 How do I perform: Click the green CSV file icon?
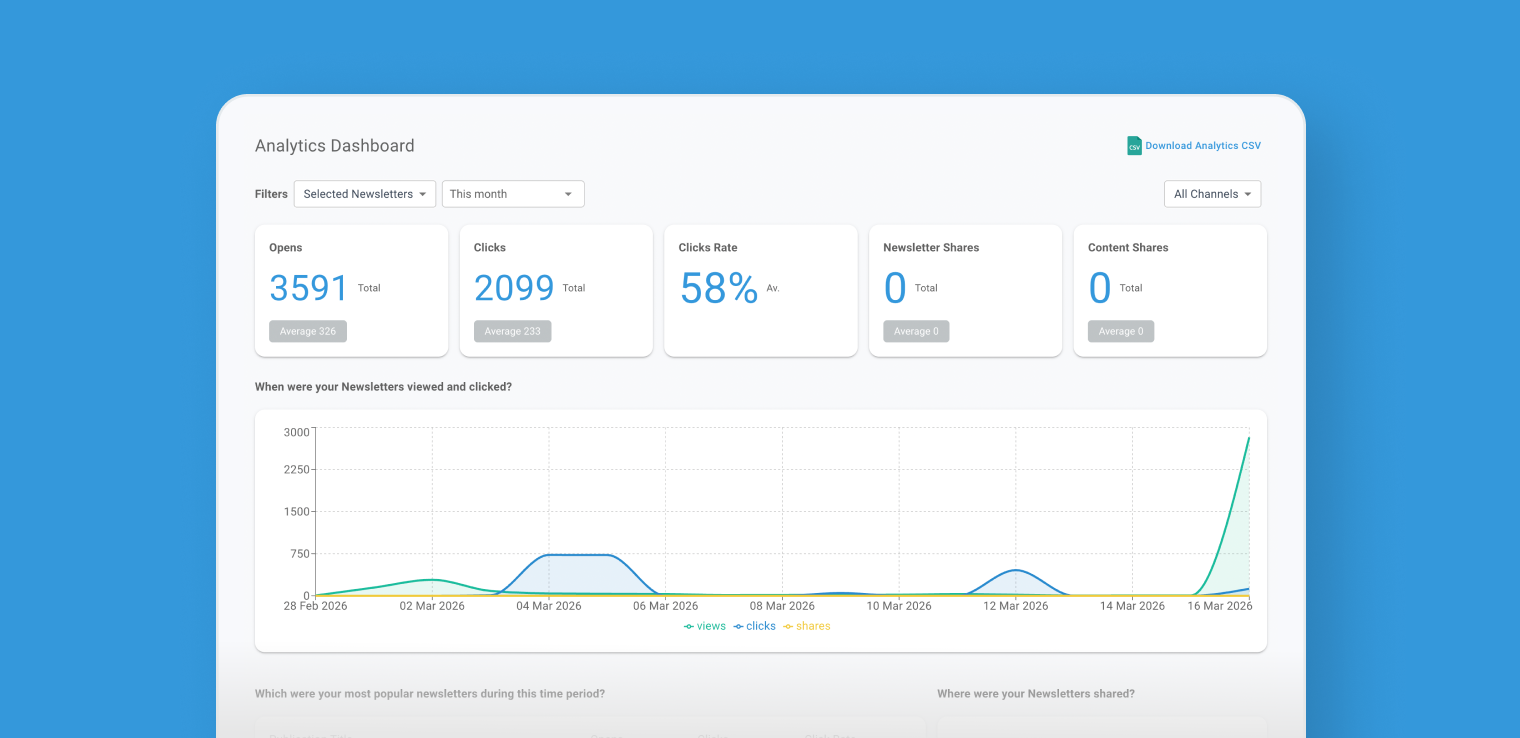(1134, 145)
